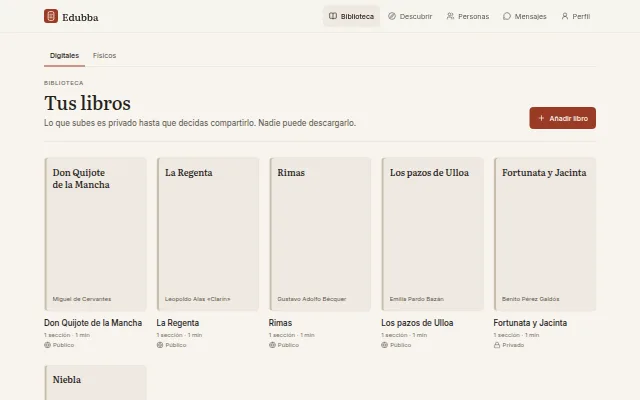640x400 pixels.
Task: Open the Personas people icon
Action: [450, 16]
